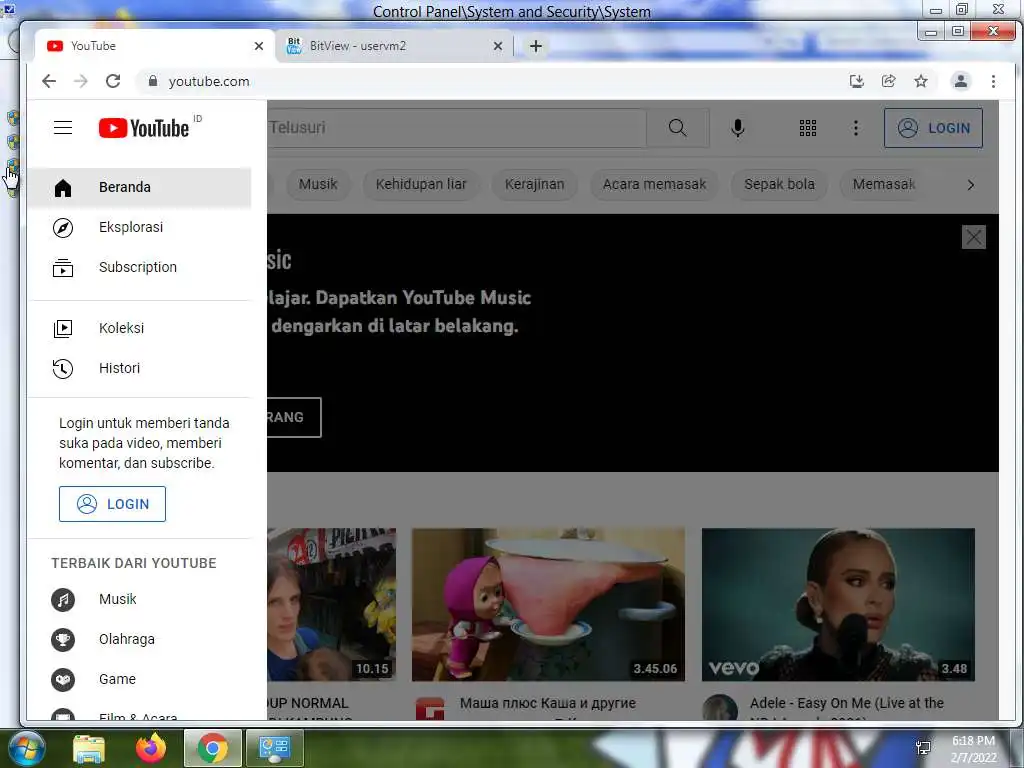Image resolution: width=1024 pixels, height=768 pixels.
Task: Go back in Chrome
Action: [49, 81]
